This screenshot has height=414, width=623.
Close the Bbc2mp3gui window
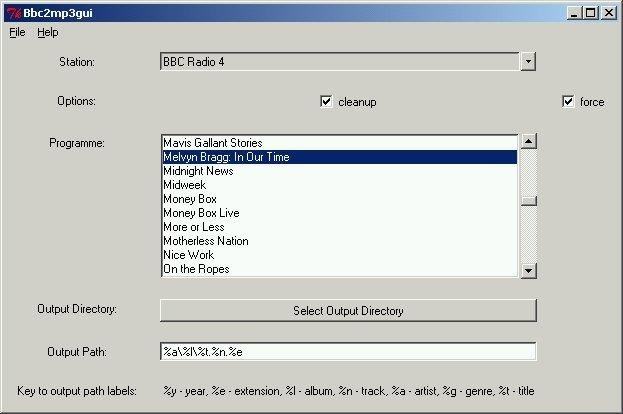pyautogui.click(x=609, y=13)
